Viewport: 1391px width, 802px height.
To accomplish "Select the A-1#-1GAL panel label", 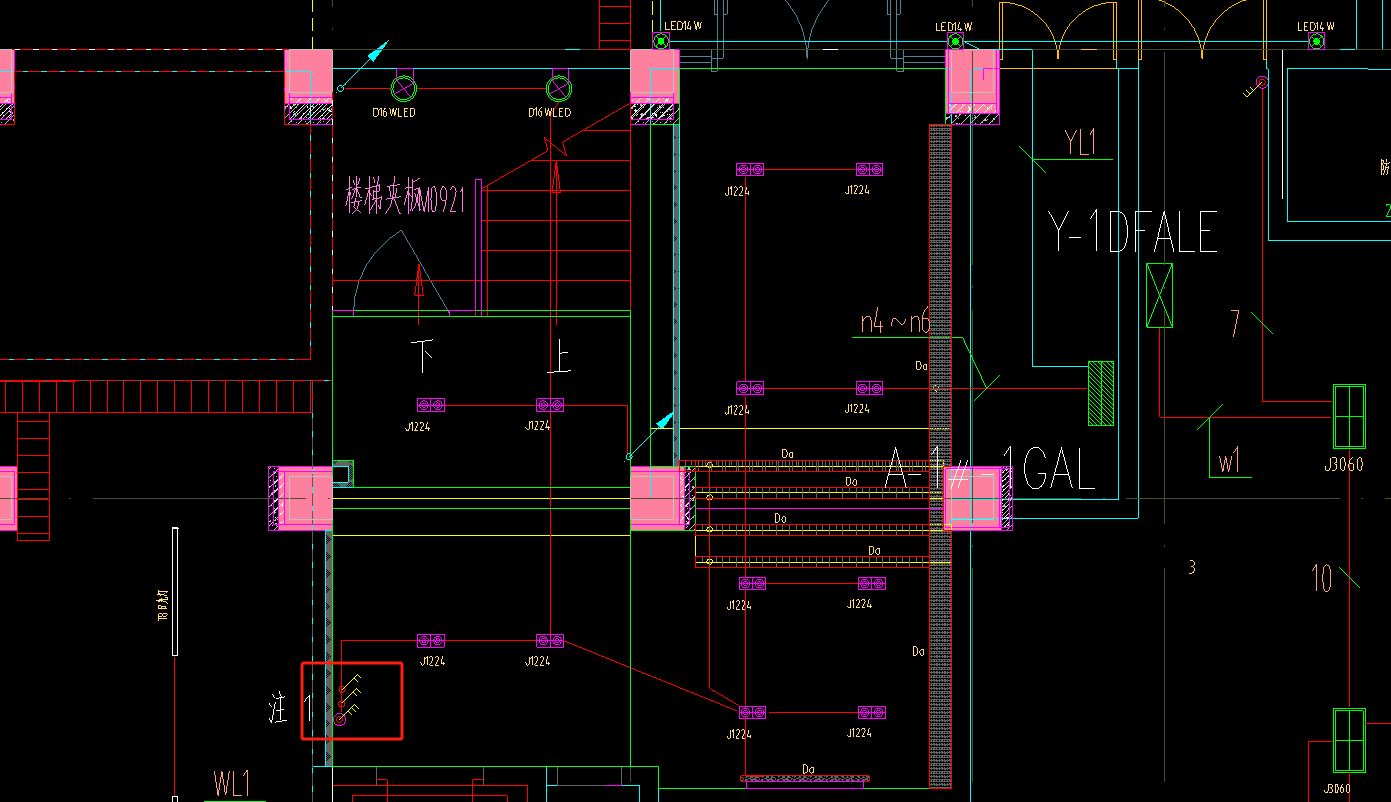I will 990,469.
